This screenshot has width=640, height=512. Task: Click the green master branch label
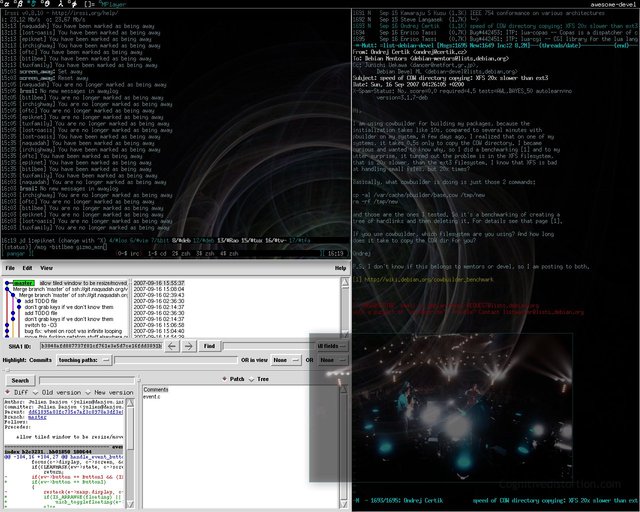(x=24, y=283)
